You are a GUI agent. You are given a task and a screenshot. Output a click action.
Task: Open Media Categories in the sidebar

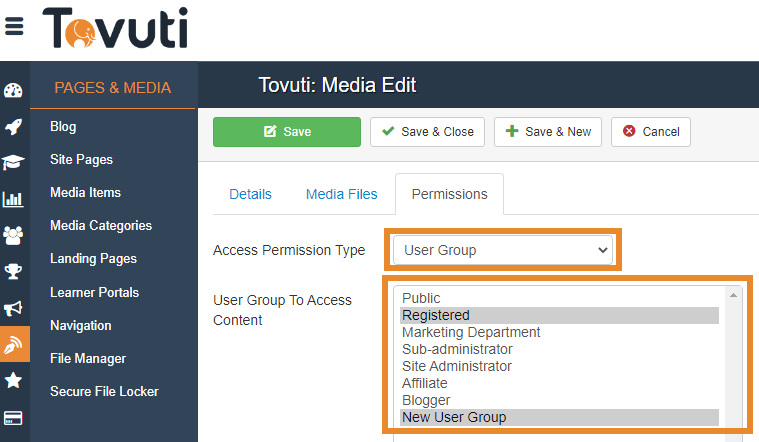101,226
